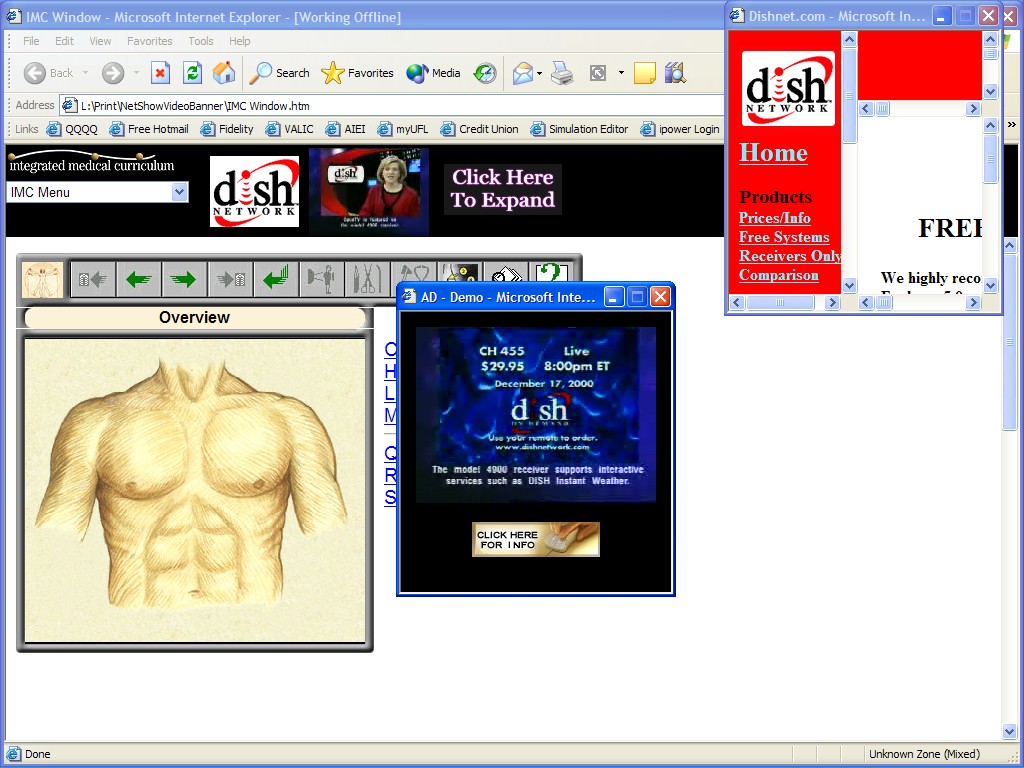Click the Simulation Editor link
The height and width of the screenshot is (768, 1024).
(x=580, y=129)
